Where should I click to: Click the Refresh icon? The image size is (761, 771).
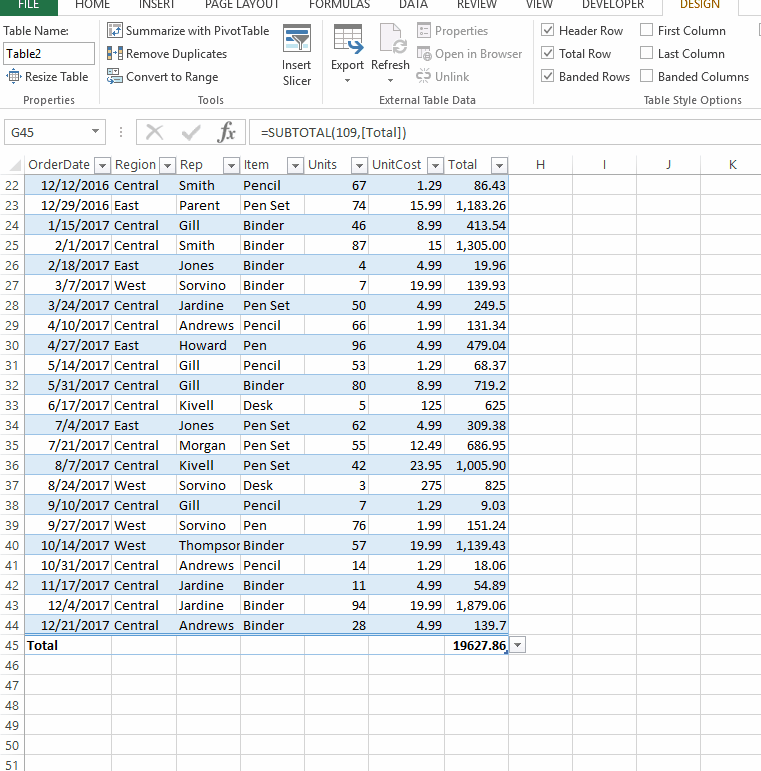[x=392, y=39]
